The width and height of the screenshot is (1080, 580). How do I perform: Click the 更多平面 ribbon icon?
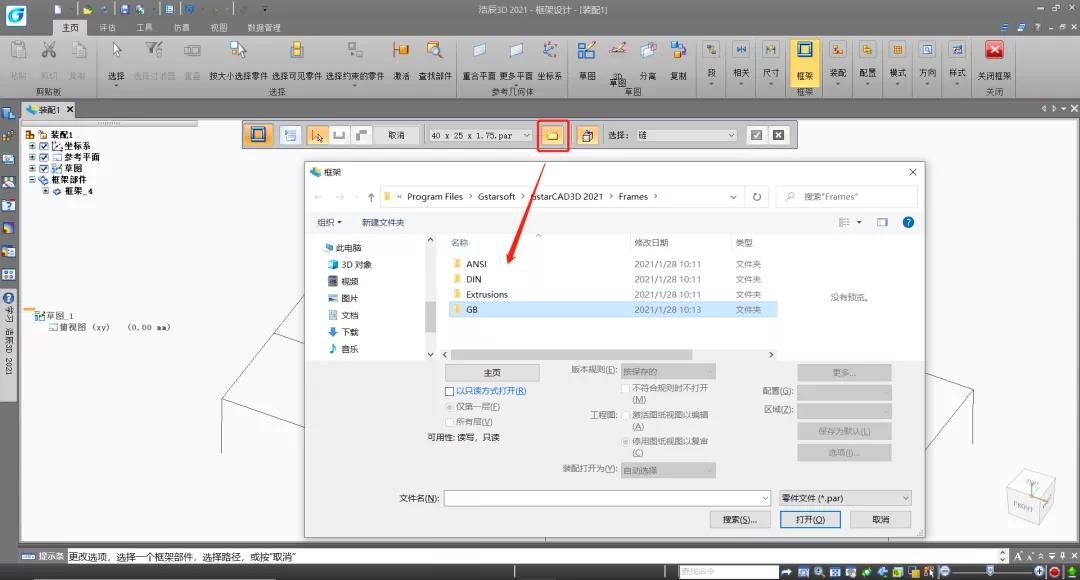click(x=516, y=50)
